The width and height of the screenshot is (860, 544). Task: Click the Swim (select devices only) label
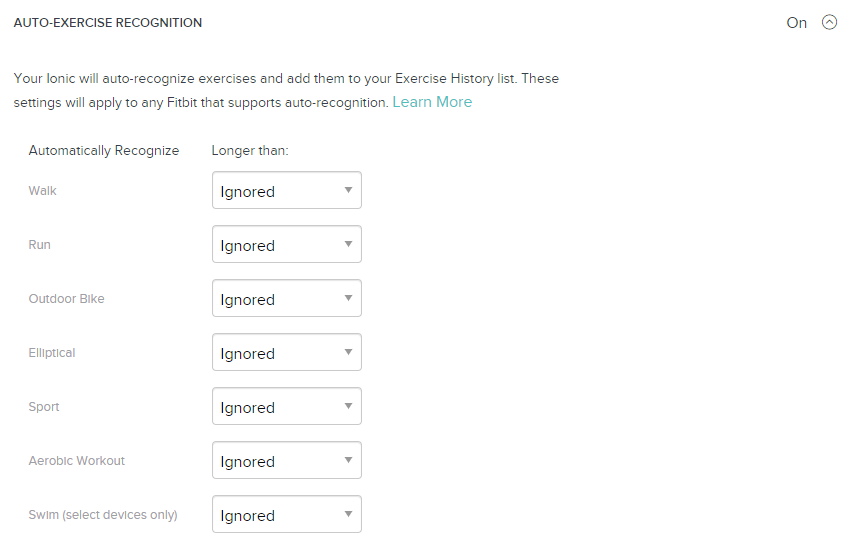(x=103, y=515)
